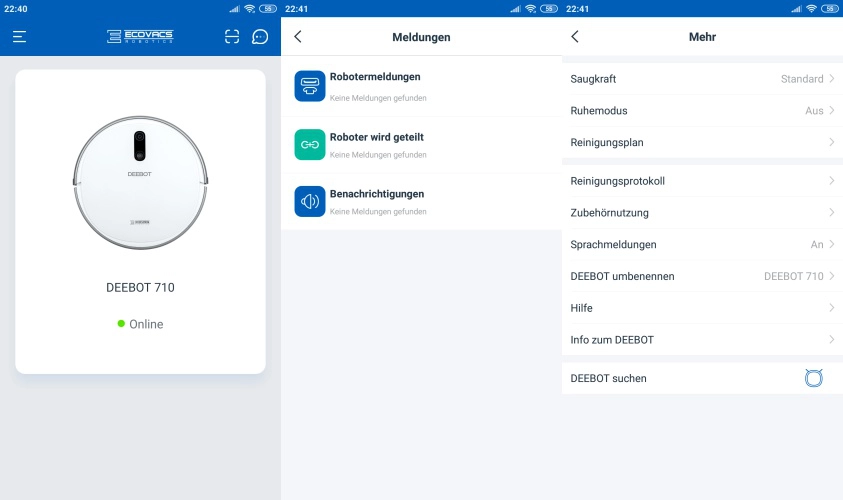Expand the Zubehörnutzung chevron
Image resolution: width=843 pixels, height=500 pixels.
tap(831, 212)
